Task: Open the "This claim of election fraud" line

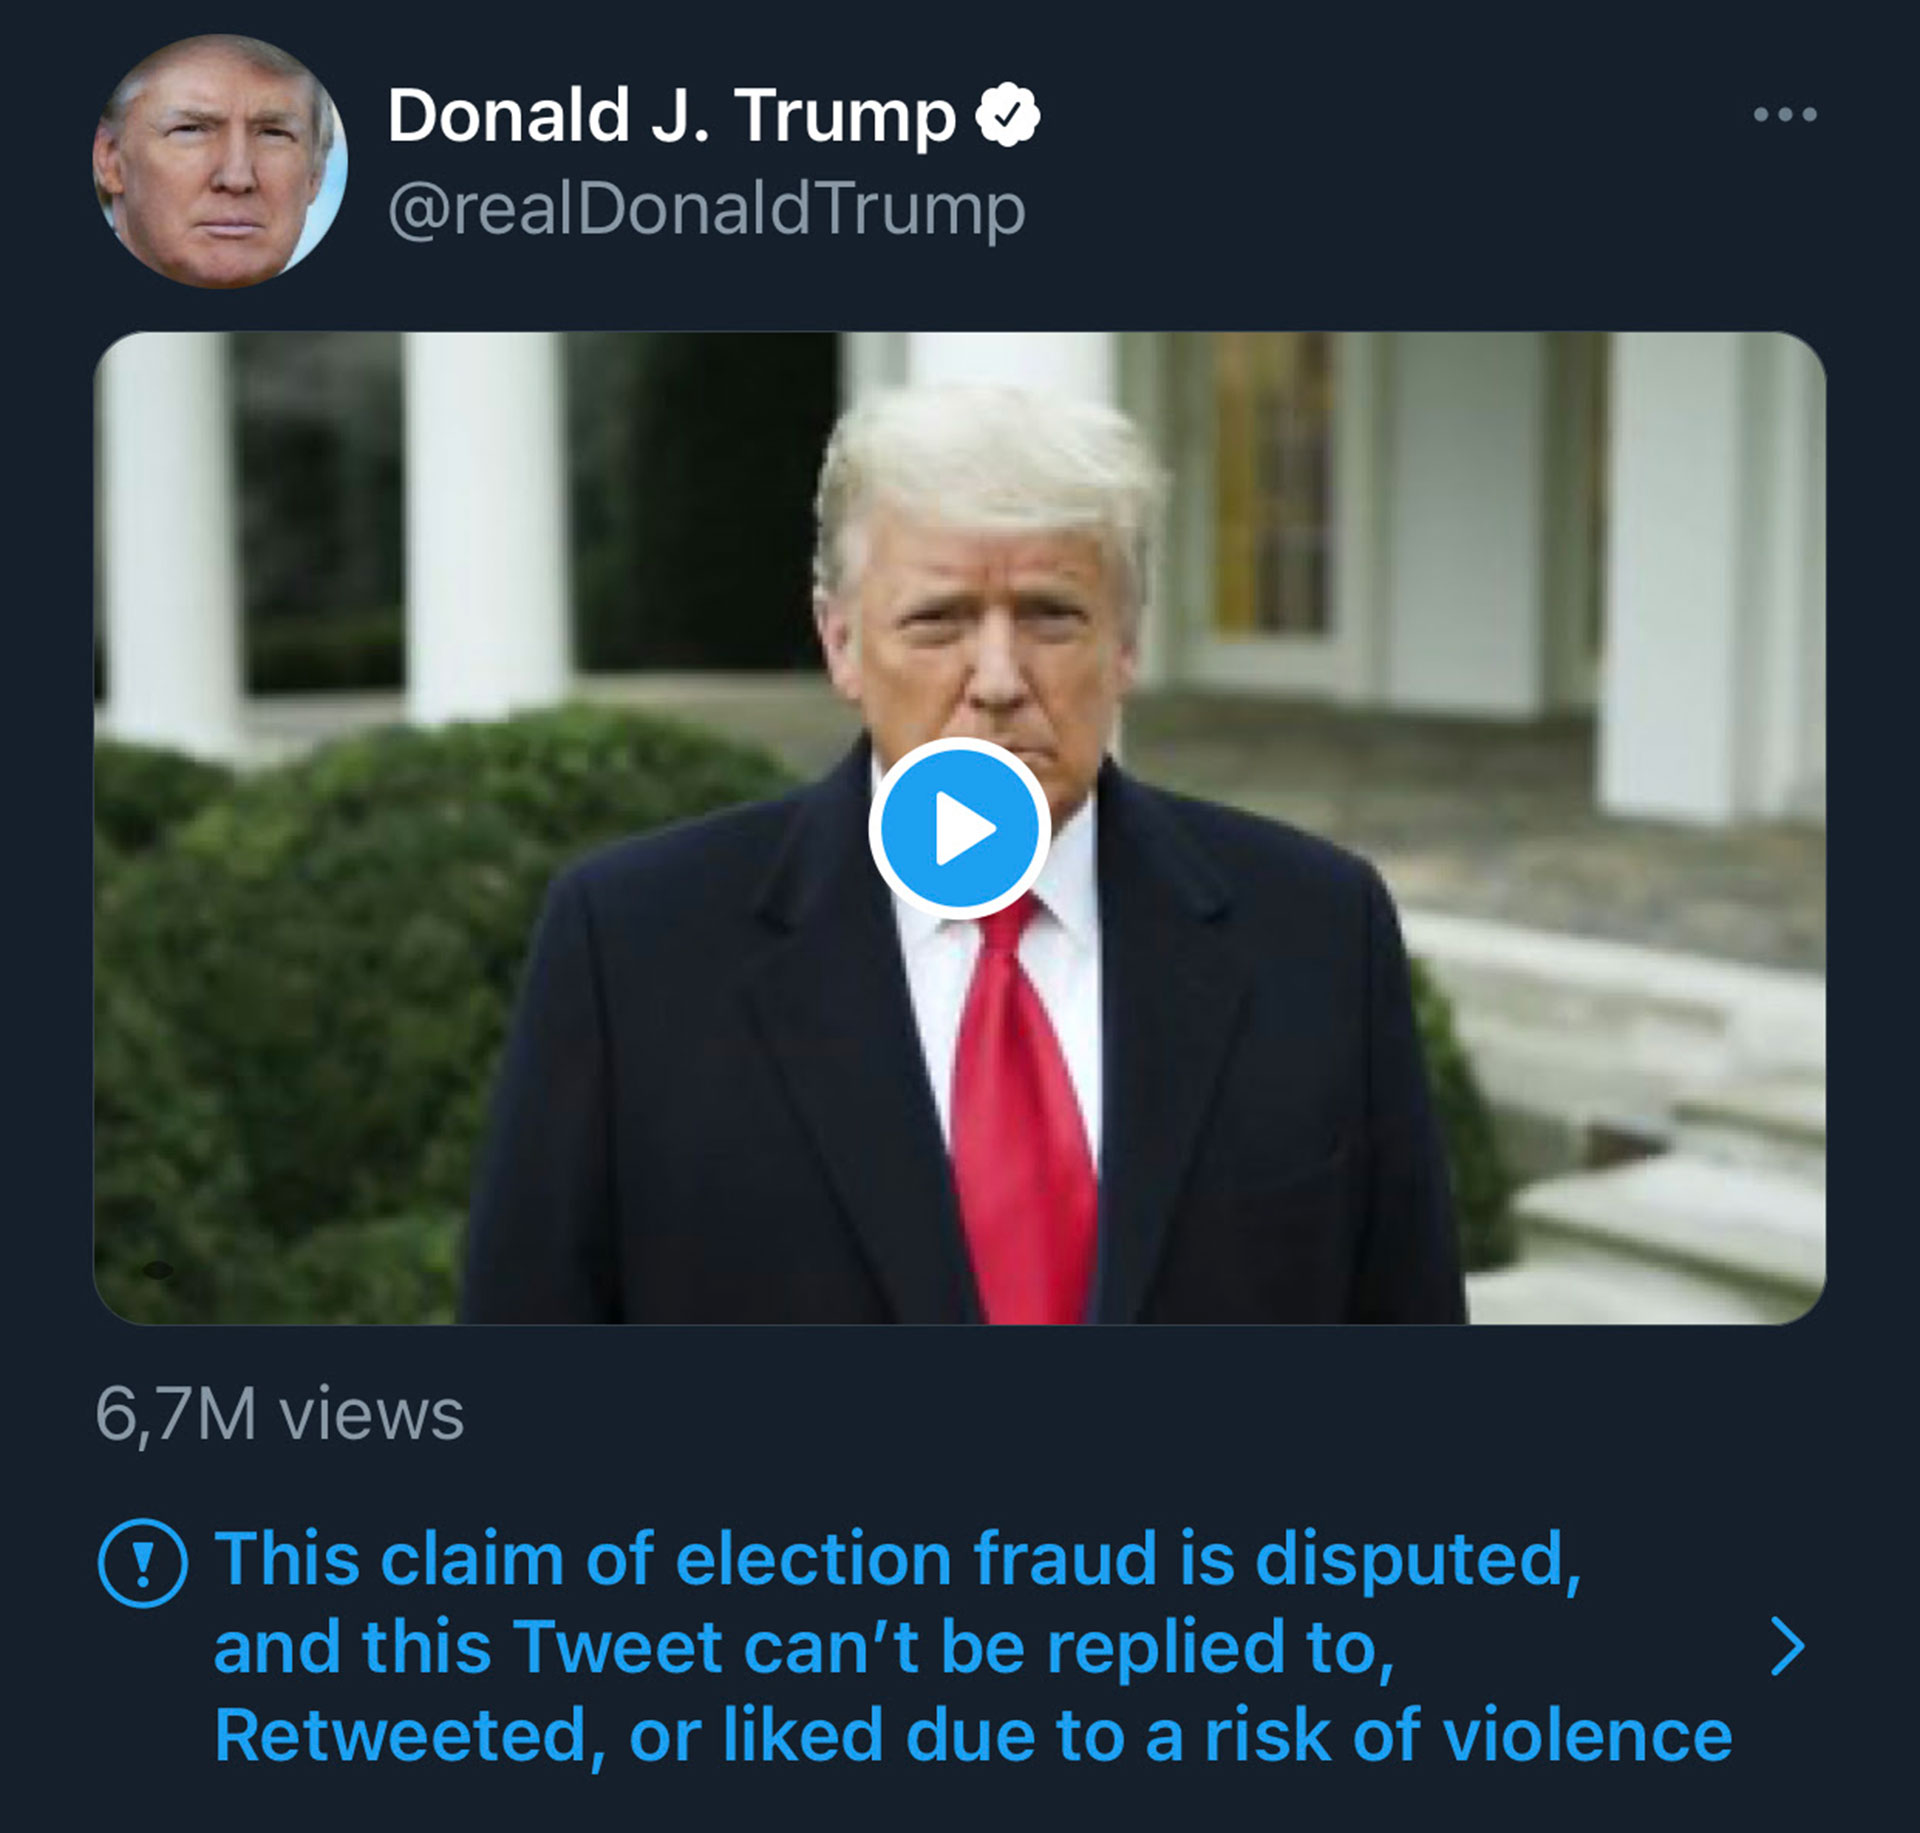Action: 897,1559
